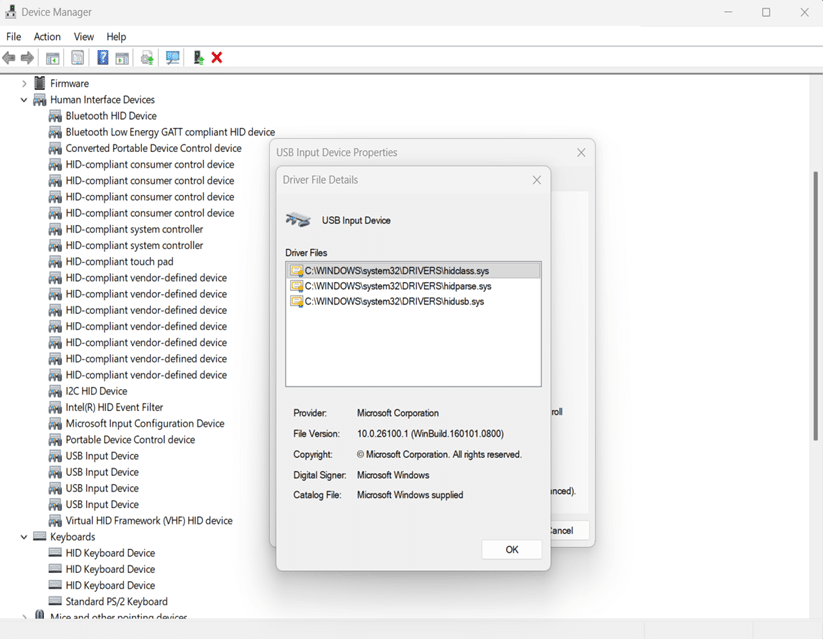Open the Action menu

(x=47, y=37)
